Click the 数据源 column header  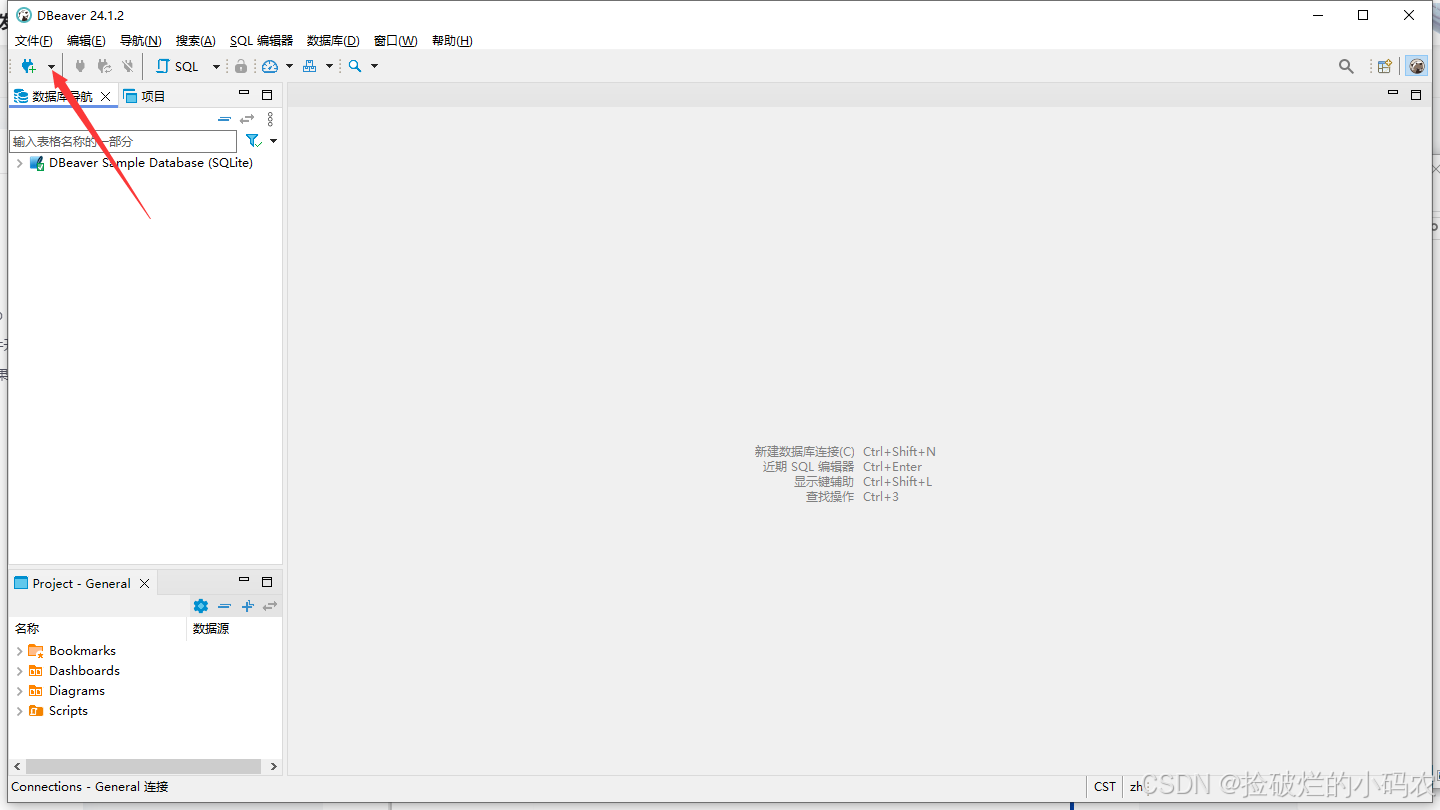coord(235,629)
